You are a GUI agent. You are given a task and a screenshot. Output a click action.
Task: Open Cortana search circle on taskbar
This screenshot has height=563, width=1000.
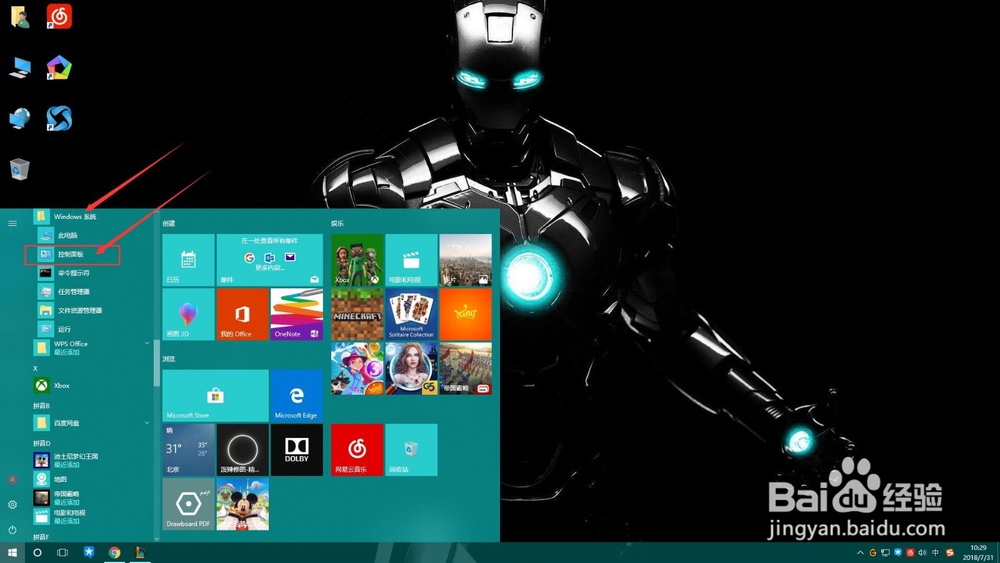coord(37,553)
